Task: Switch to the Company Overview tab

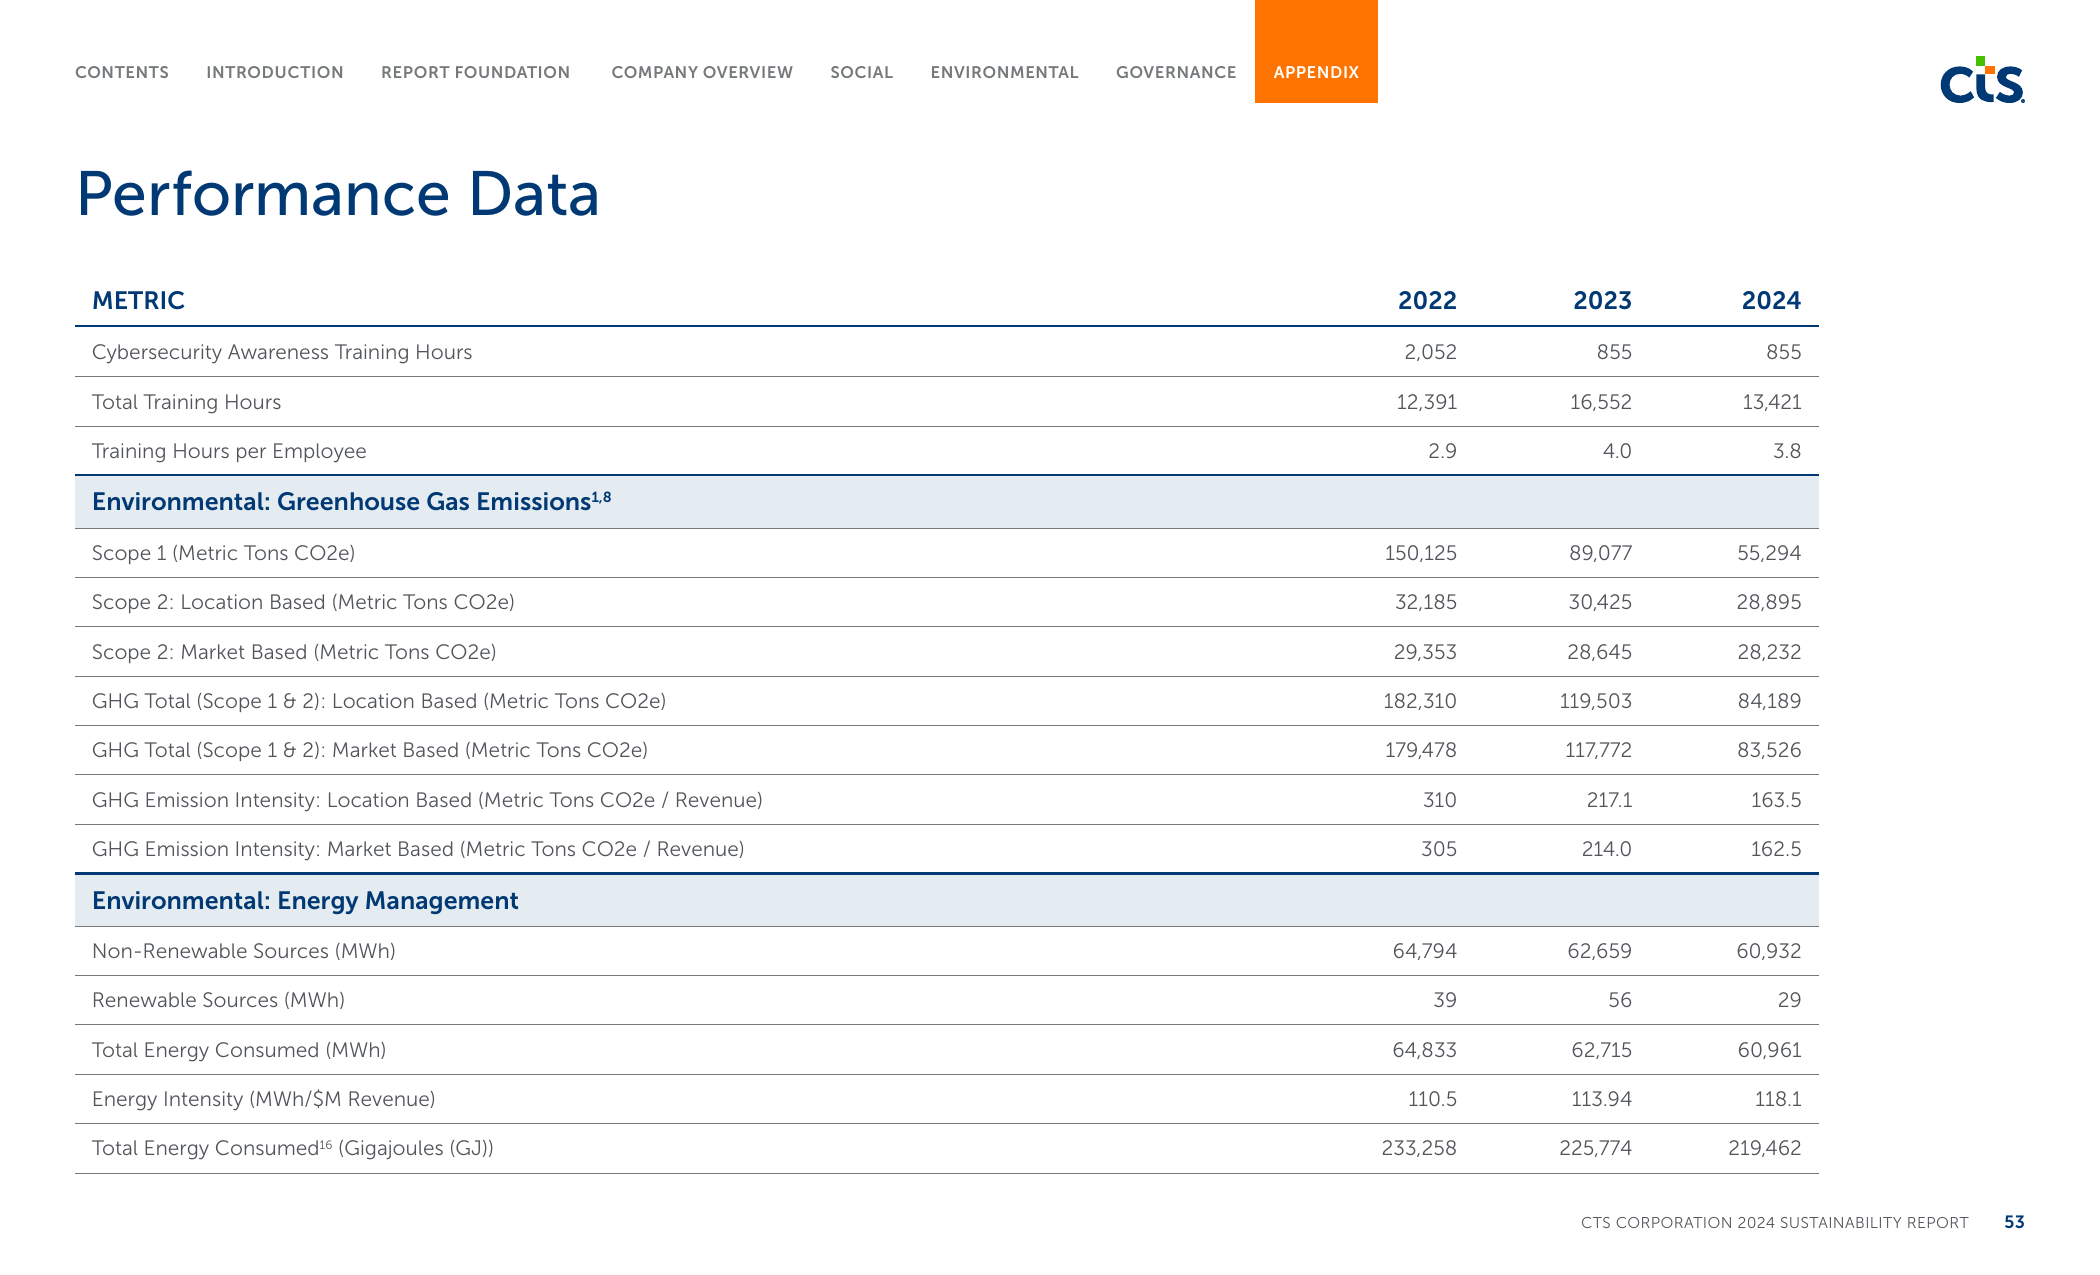Action: coord(702,72)
